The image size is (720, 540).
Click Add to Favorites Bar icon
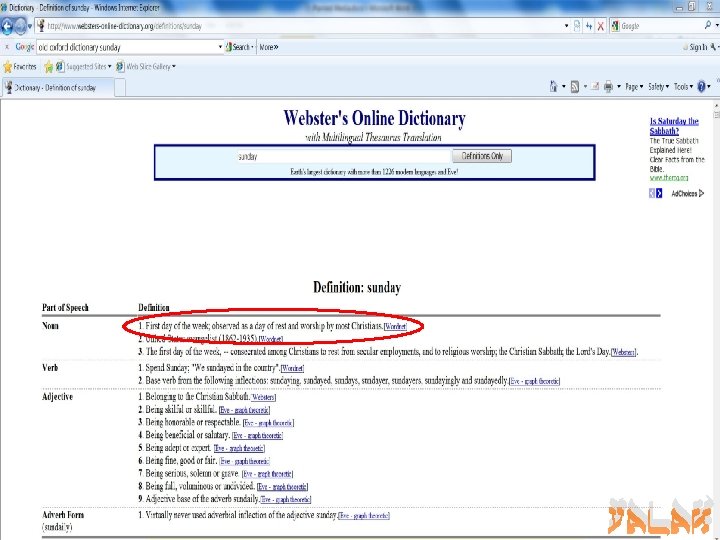click(48, 67)
